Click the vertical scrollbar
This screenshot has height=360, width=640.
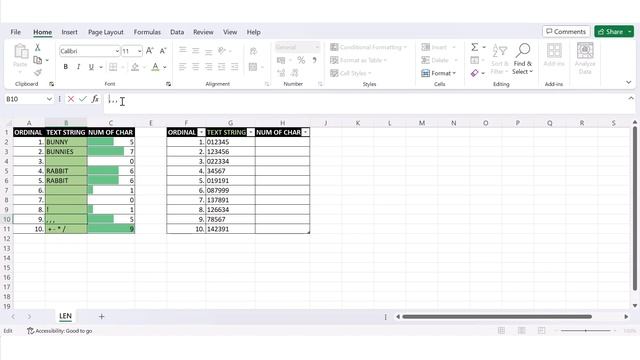pos(635,208)
